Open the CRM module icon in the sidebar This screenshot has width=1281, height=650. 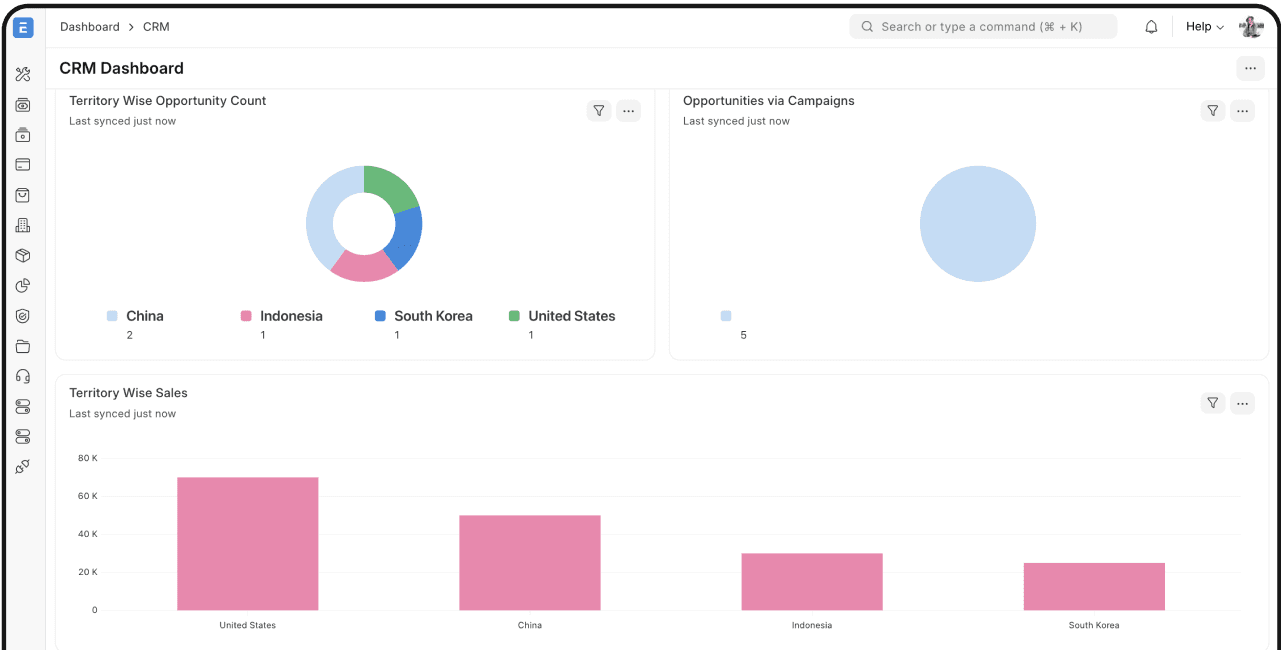[x=23, y=104]
